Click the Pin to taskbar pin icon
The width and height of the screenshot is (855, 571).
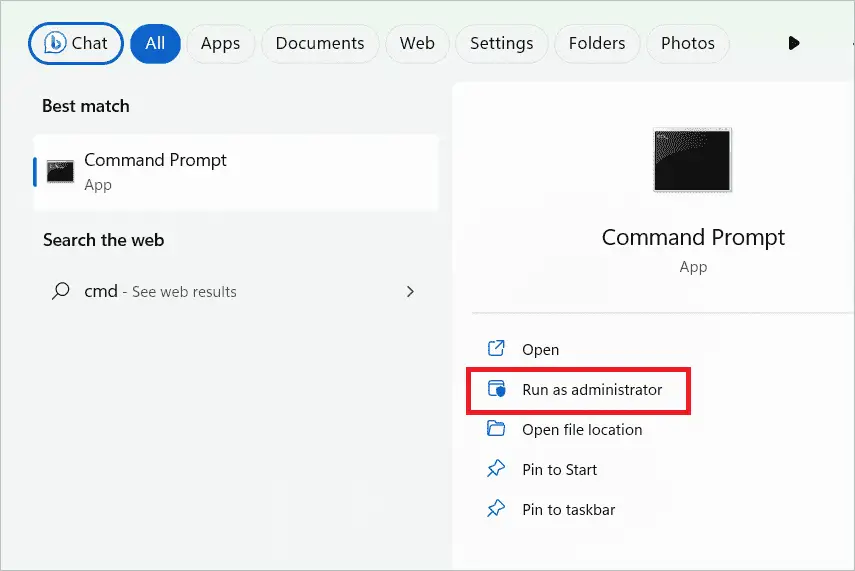click(x=496, y=508)
